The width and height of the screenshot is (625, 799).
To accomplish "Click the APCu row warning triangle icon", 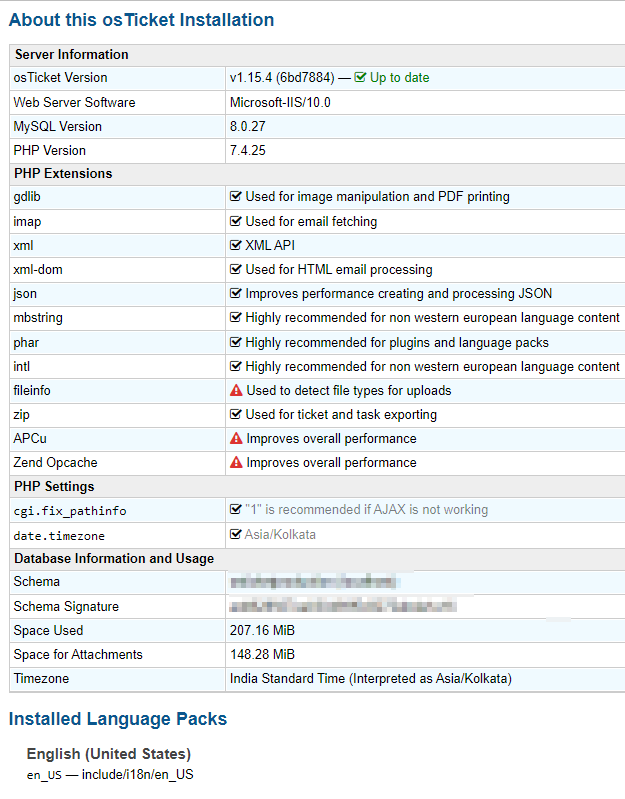I will click(236, 439).
